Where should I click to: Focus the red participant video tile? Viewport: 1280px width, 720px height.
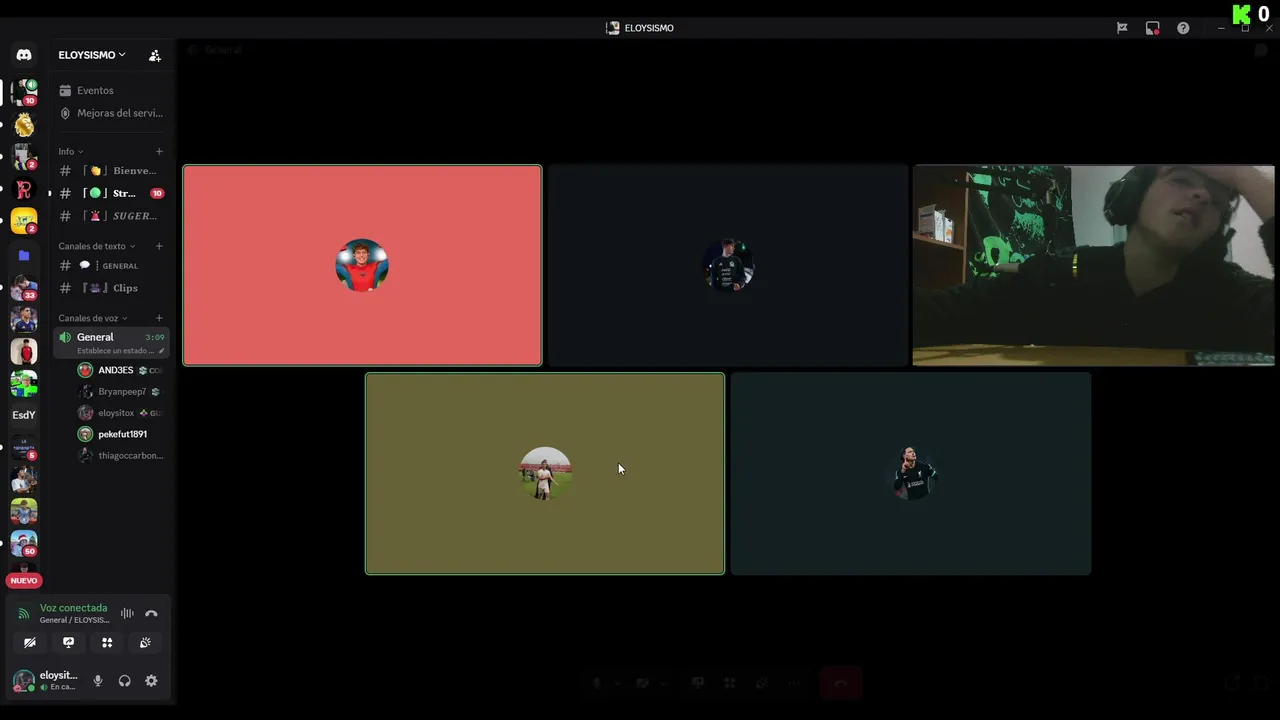click(362, 265)
